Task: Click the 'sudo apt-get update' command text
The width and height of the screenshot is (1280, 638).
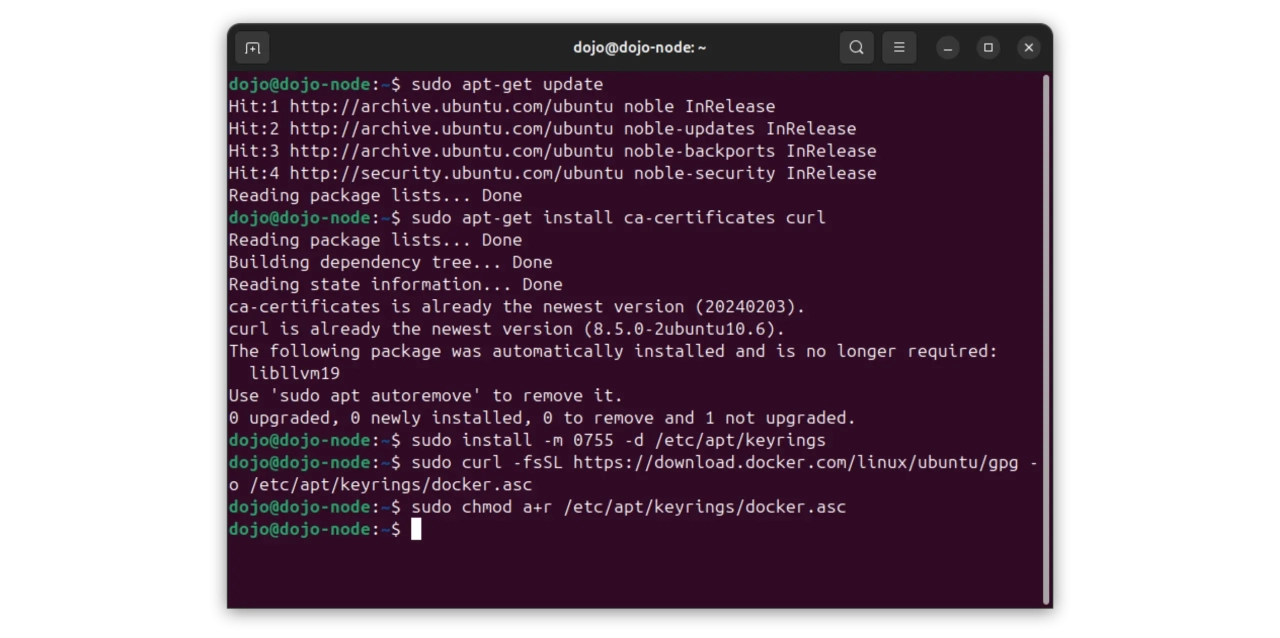Action: tap(507, 85)
